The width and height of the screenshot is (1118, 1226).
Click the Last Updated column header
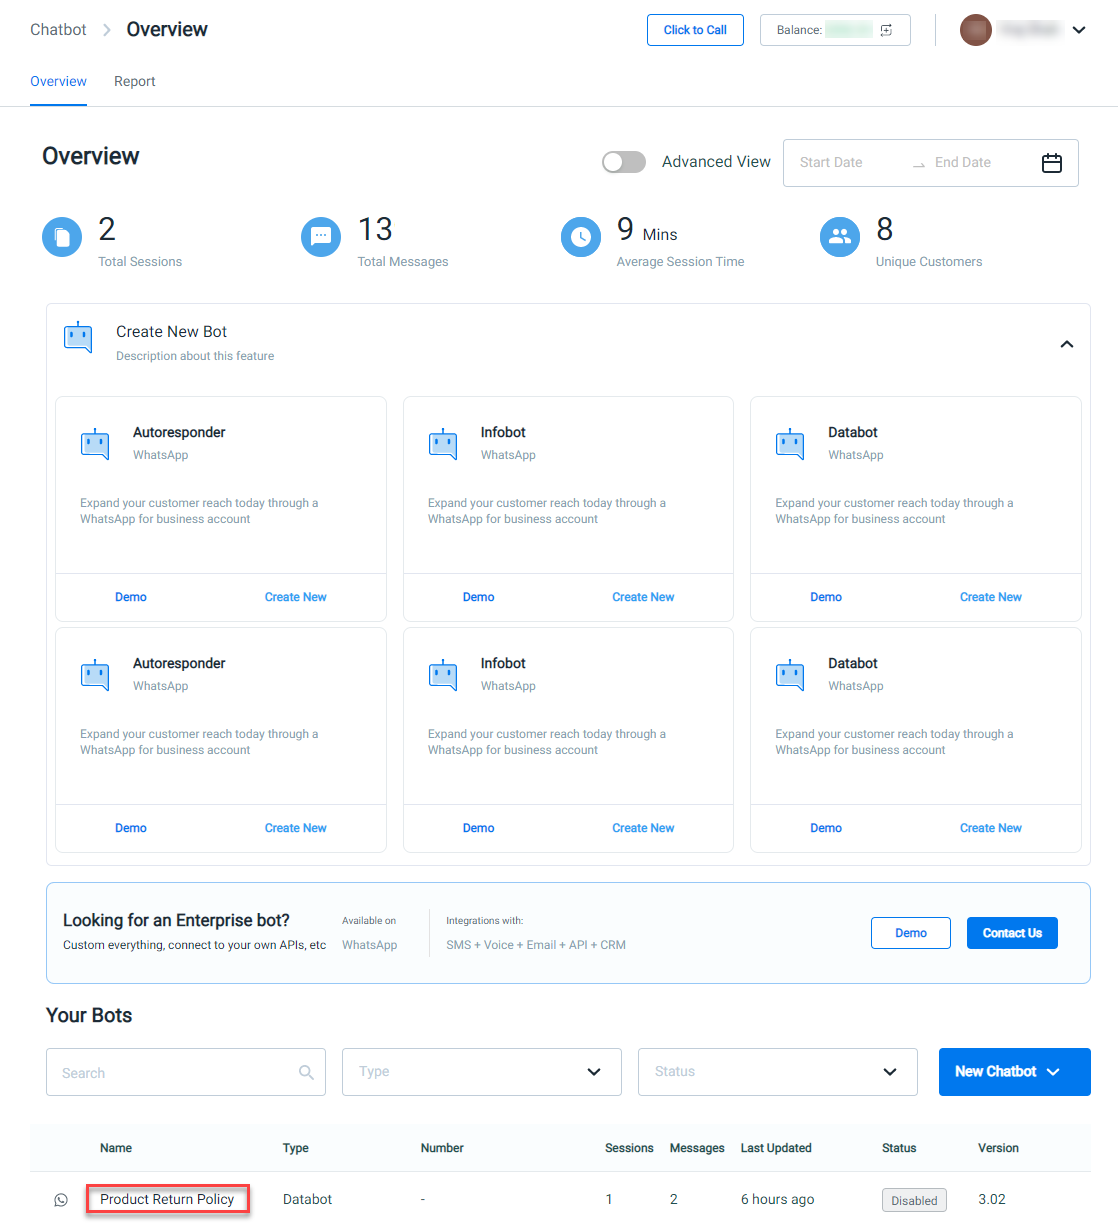tap(776, 1148)
